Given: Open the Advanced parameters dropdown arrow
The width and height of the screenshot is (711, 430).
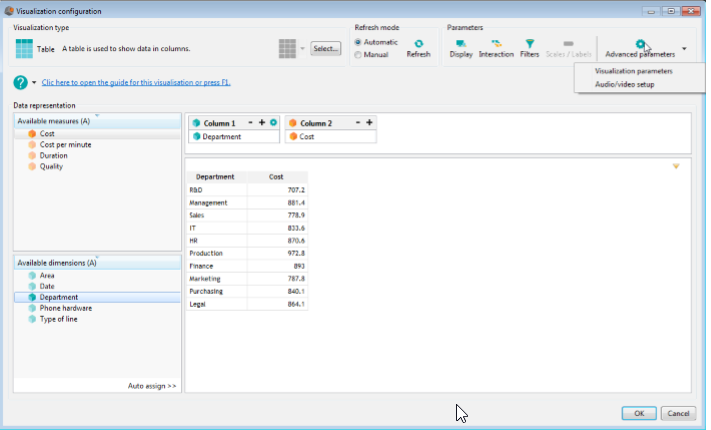Looking at the screenshot, I should (x=684, y=49).
